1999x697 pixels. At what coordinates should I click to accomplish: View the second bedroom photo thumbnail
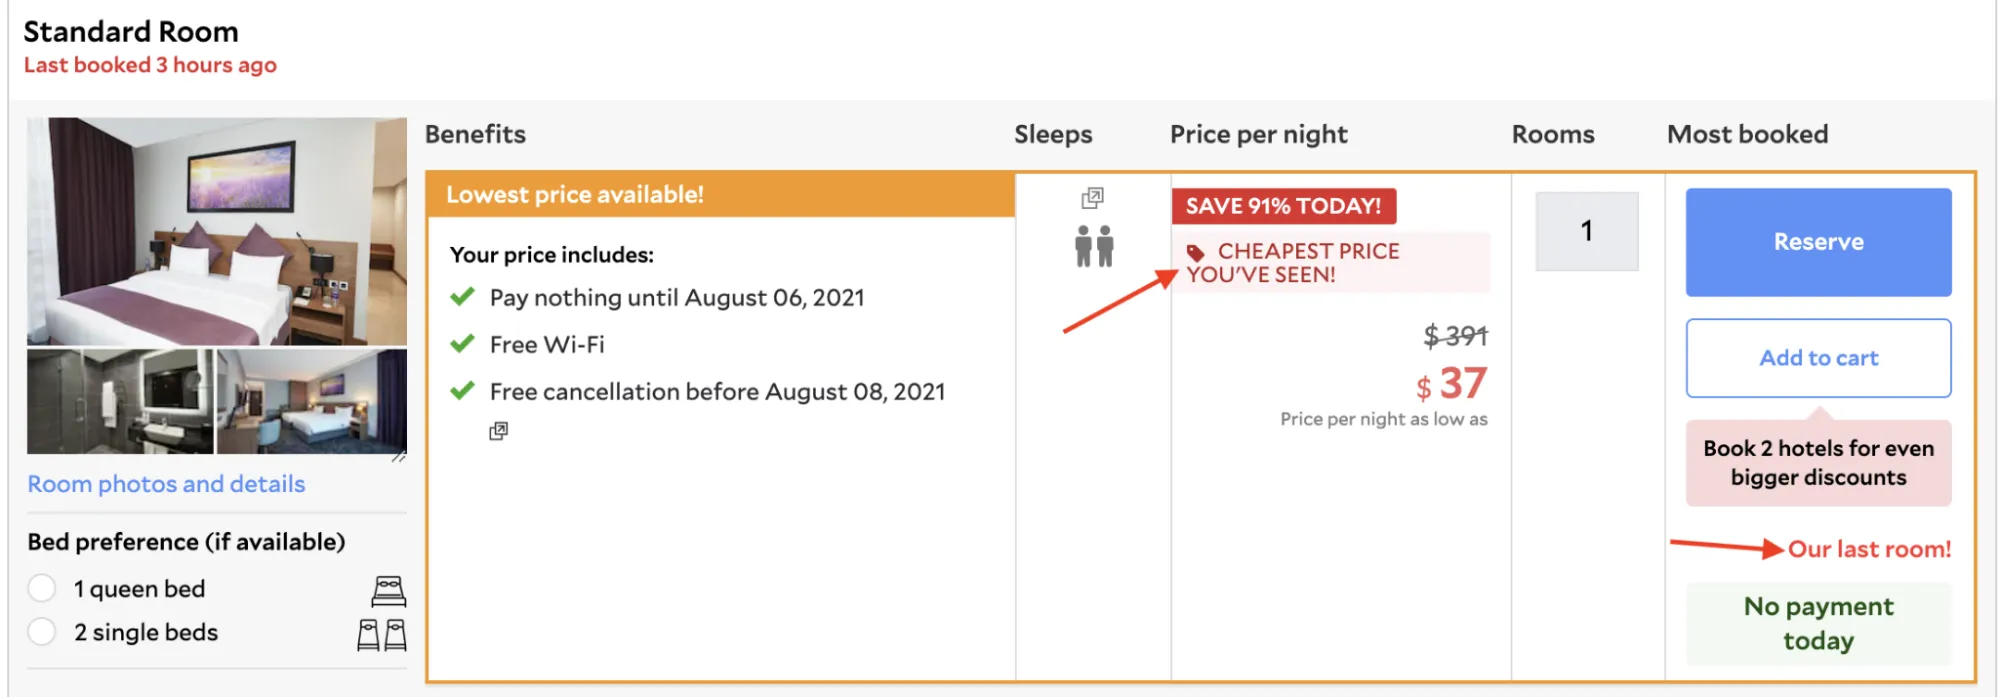312,401
